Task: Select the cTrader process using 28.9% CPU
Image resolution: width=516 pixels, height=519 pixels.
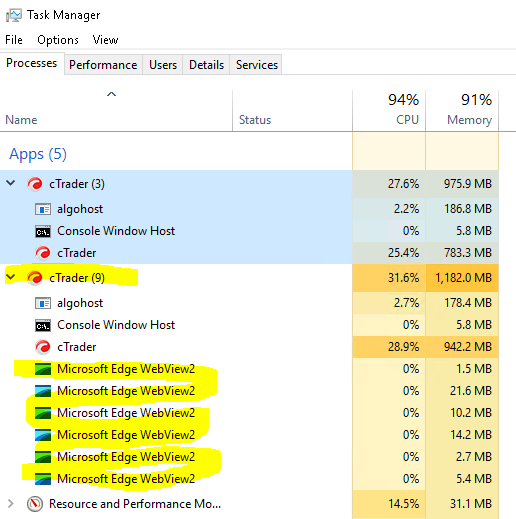Action: [77, 347]
